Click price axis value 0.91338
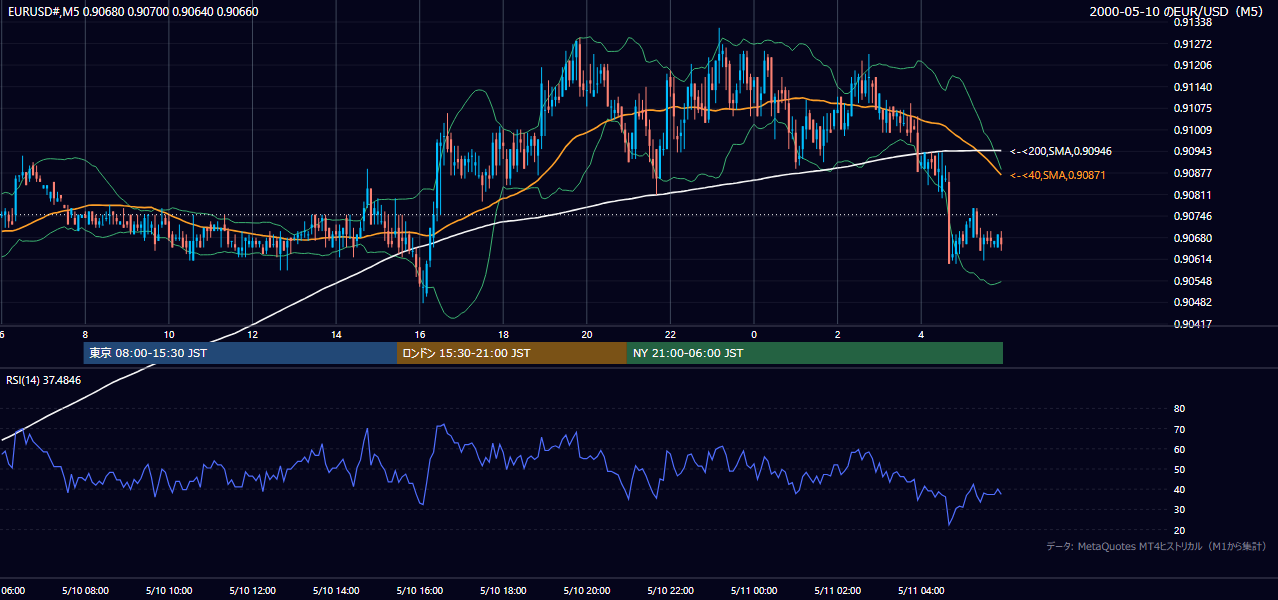The width and height of the screenshot is (1278, 600). [x=1193, y=22]
